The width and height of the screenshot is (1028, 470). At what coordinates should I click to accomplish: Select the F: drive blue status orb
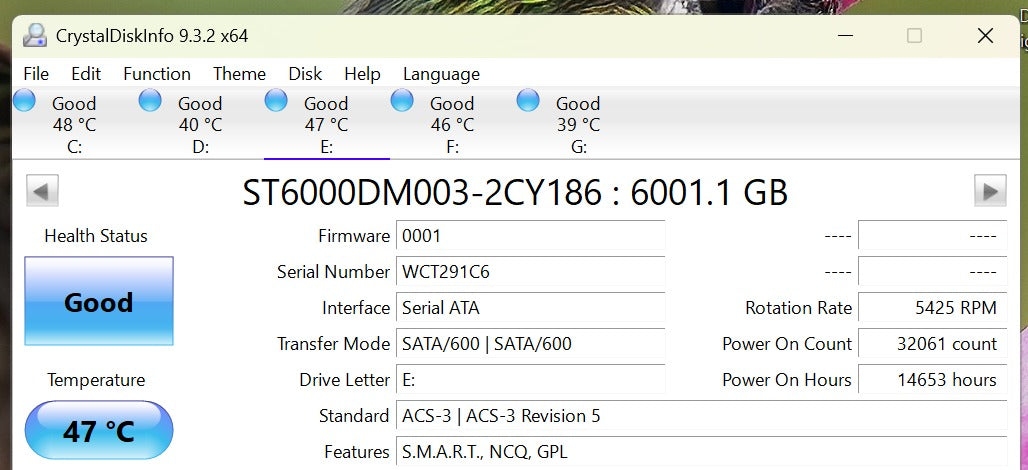(x=402, y=100)
